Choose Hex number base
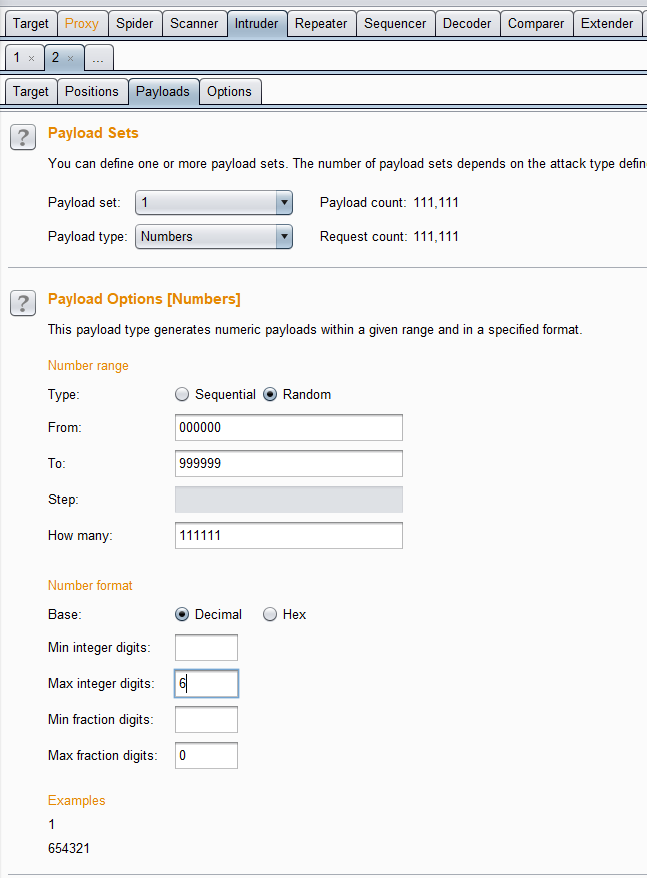The width and height of the screenshot is (647, 878). [270, 614]
